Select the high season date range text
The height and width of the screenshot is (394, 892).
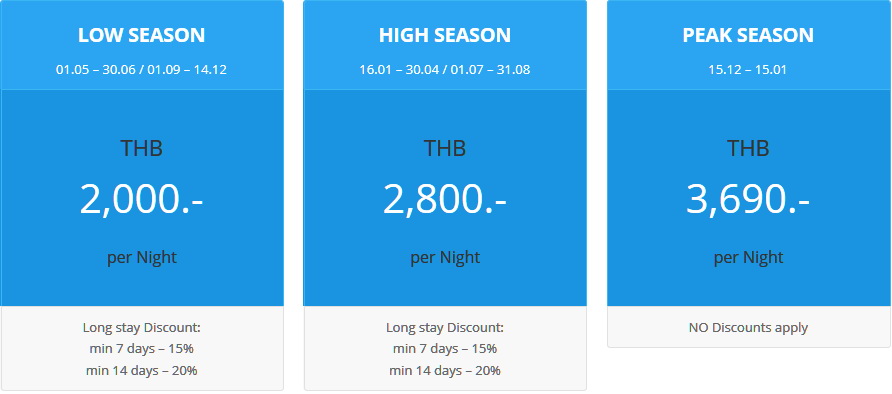[445, 70]
